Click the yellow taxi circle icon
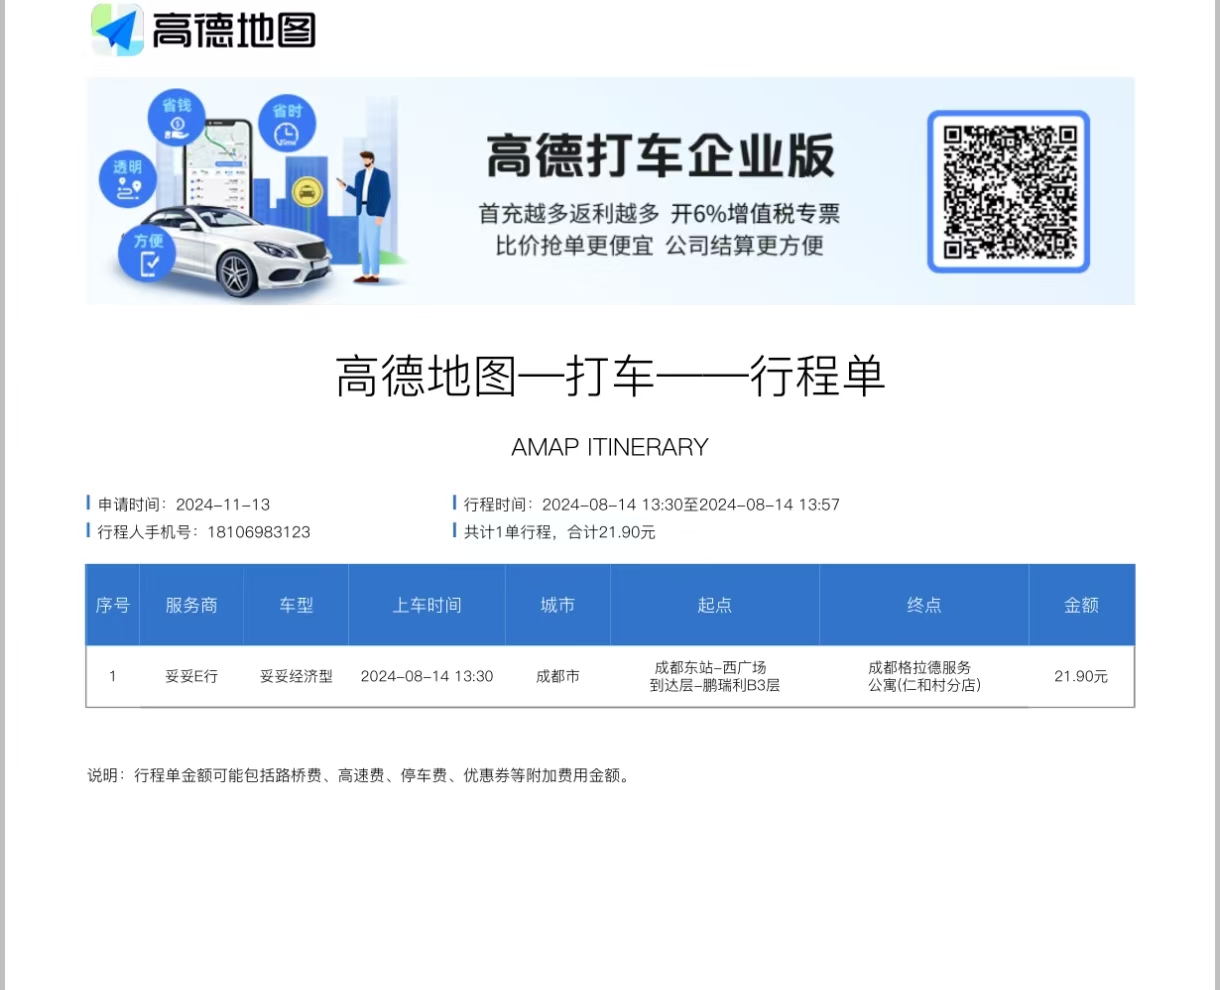This screenshot has width=1220, height=990. [x=305, y=192]
